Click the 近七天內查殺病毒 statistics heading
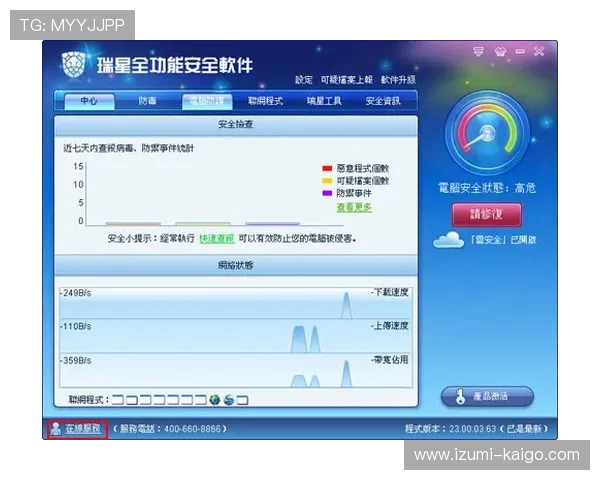The width and height of the screenshot is (600, 480). coord(129,148)
